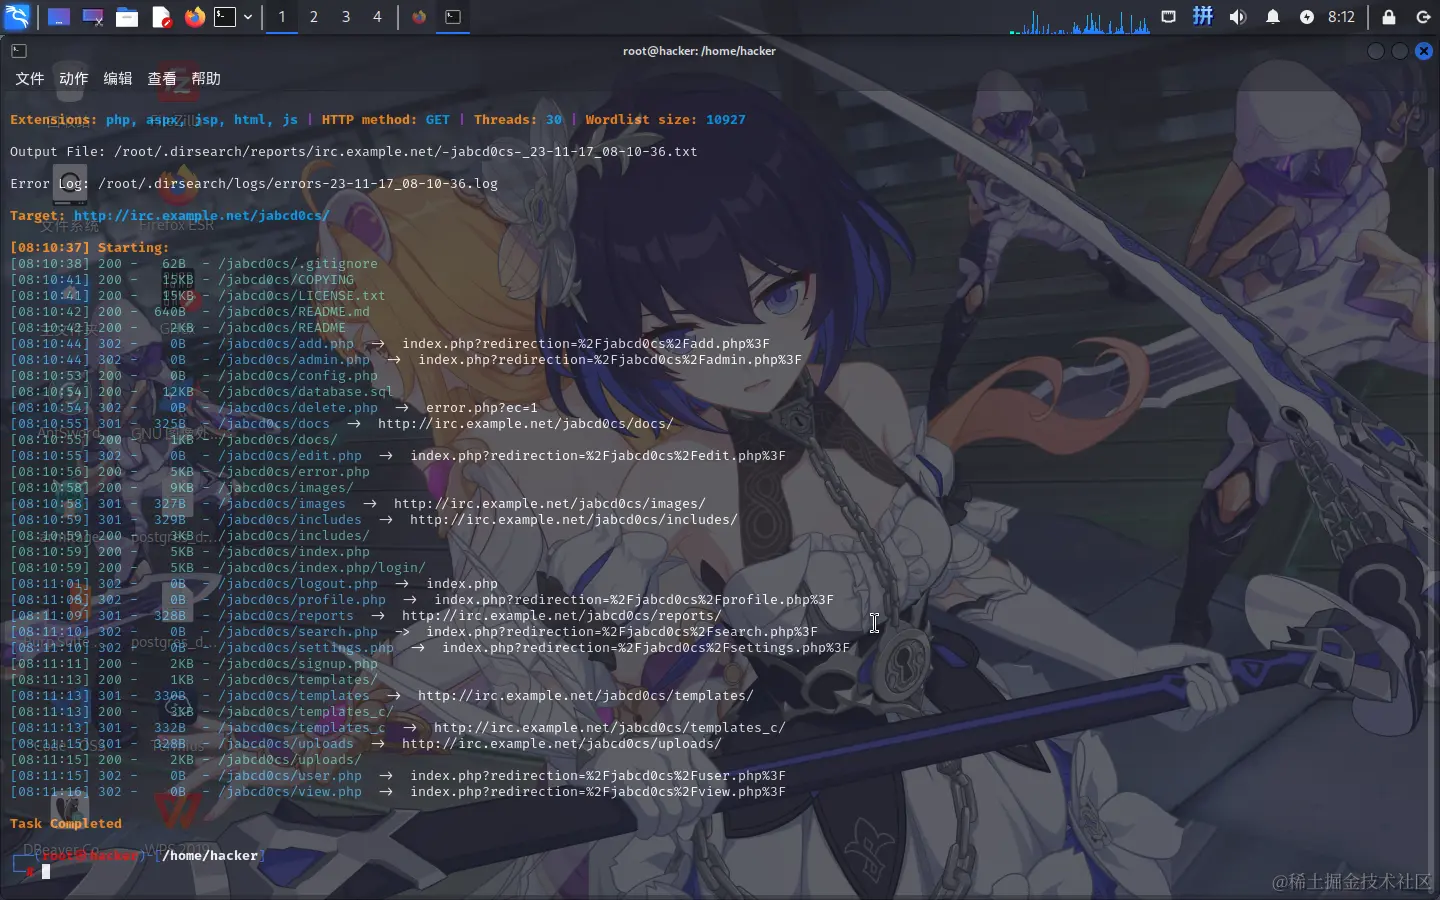Click the /jabcd0cs/LICENSE.txt result
Viewport: 1440px width, 900px height.
pos(302,296)
